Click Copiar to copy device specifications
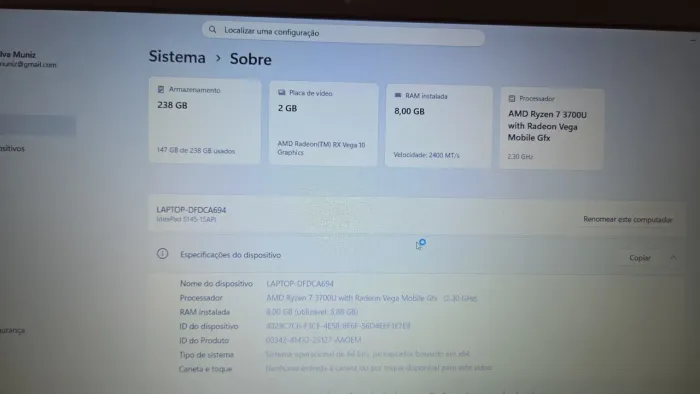 pyautogui.click(x=640, y=258)
